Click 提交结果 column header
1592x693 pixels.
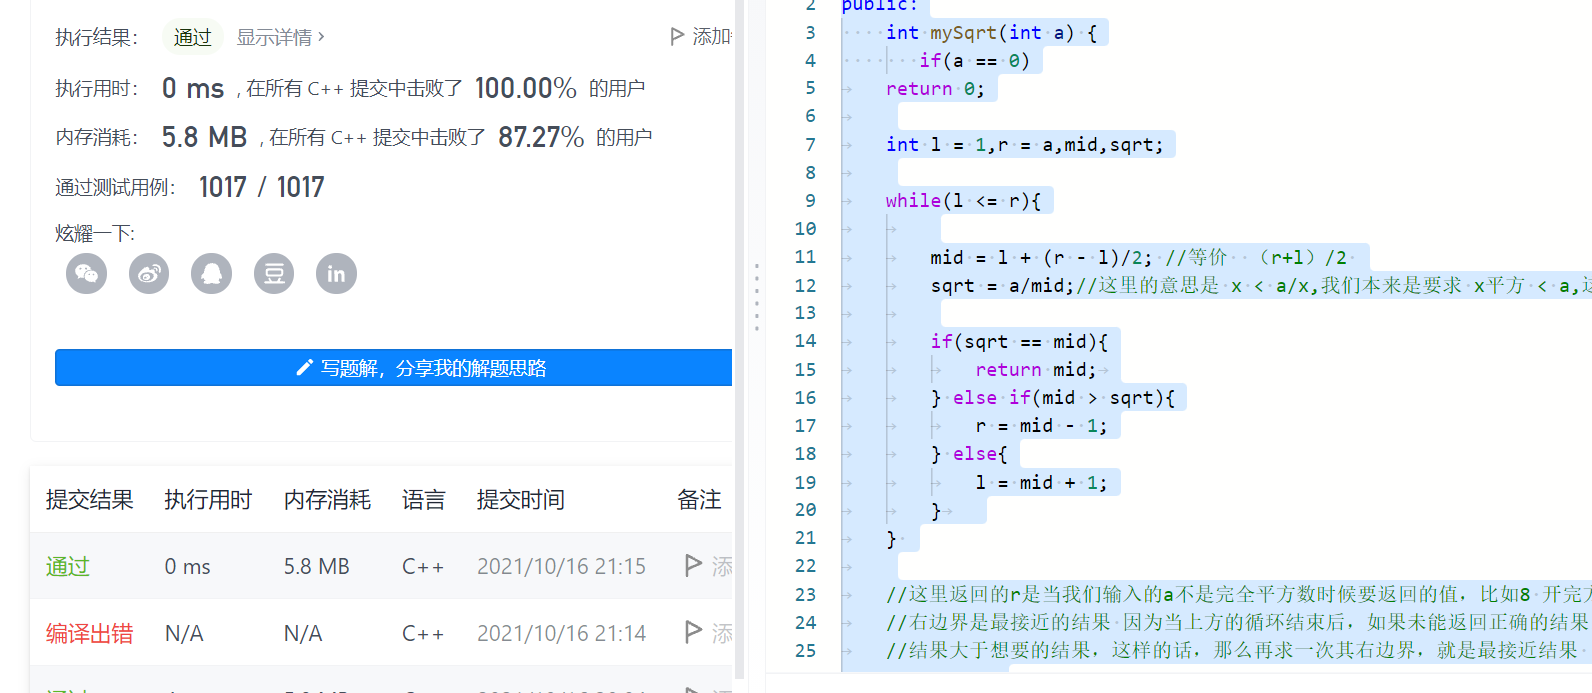90,499
